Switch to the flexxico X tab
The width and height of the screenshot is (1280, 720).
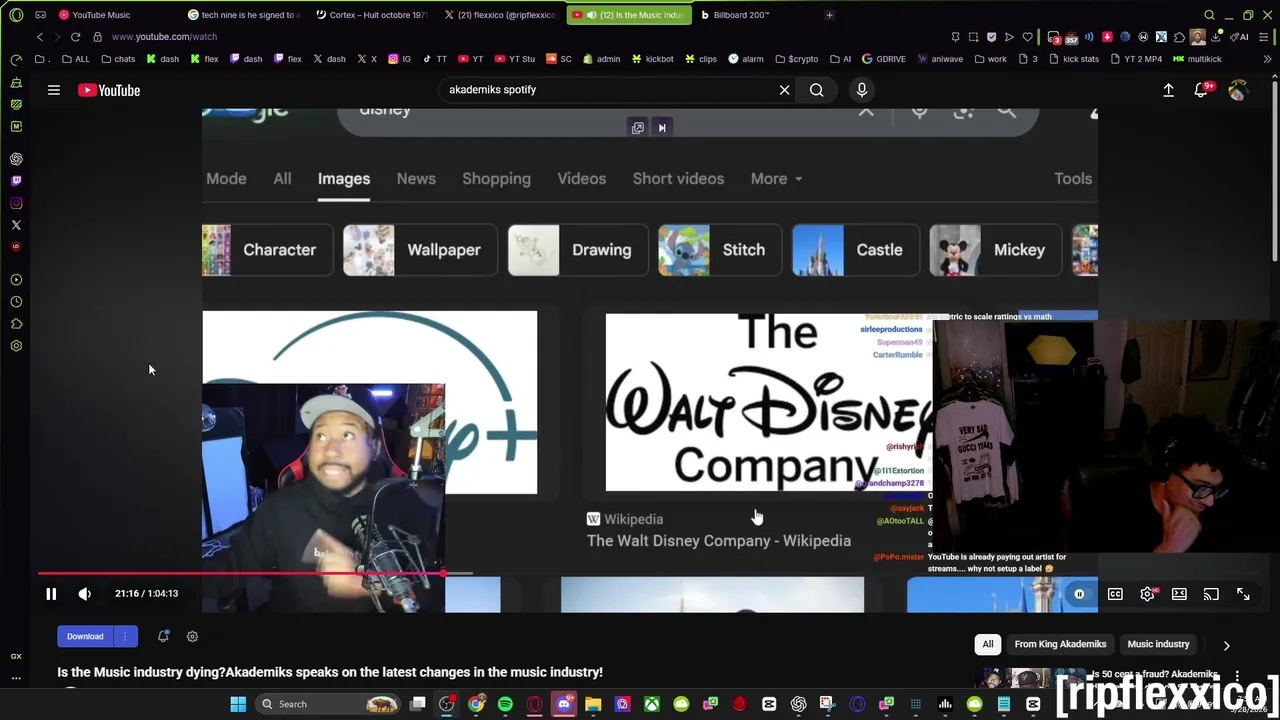coord(500,15)
